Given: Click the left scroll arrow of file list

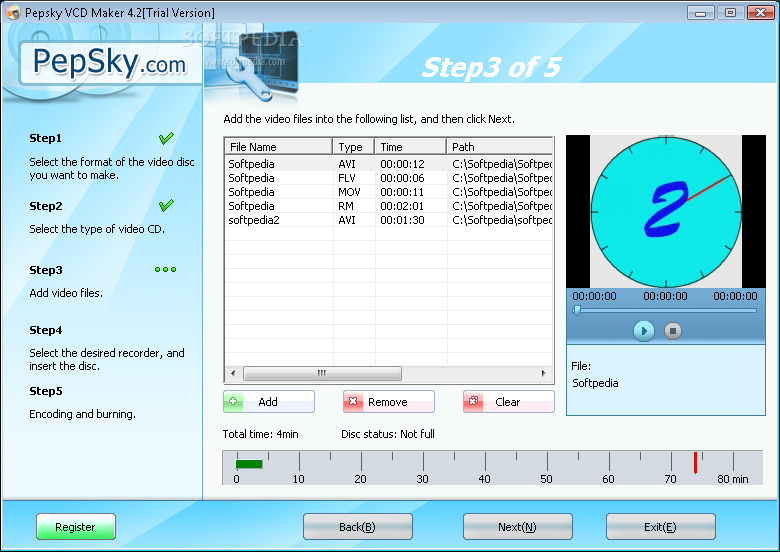Looking at the screenshot, I should pyautogui.click(x=233, y=373).
